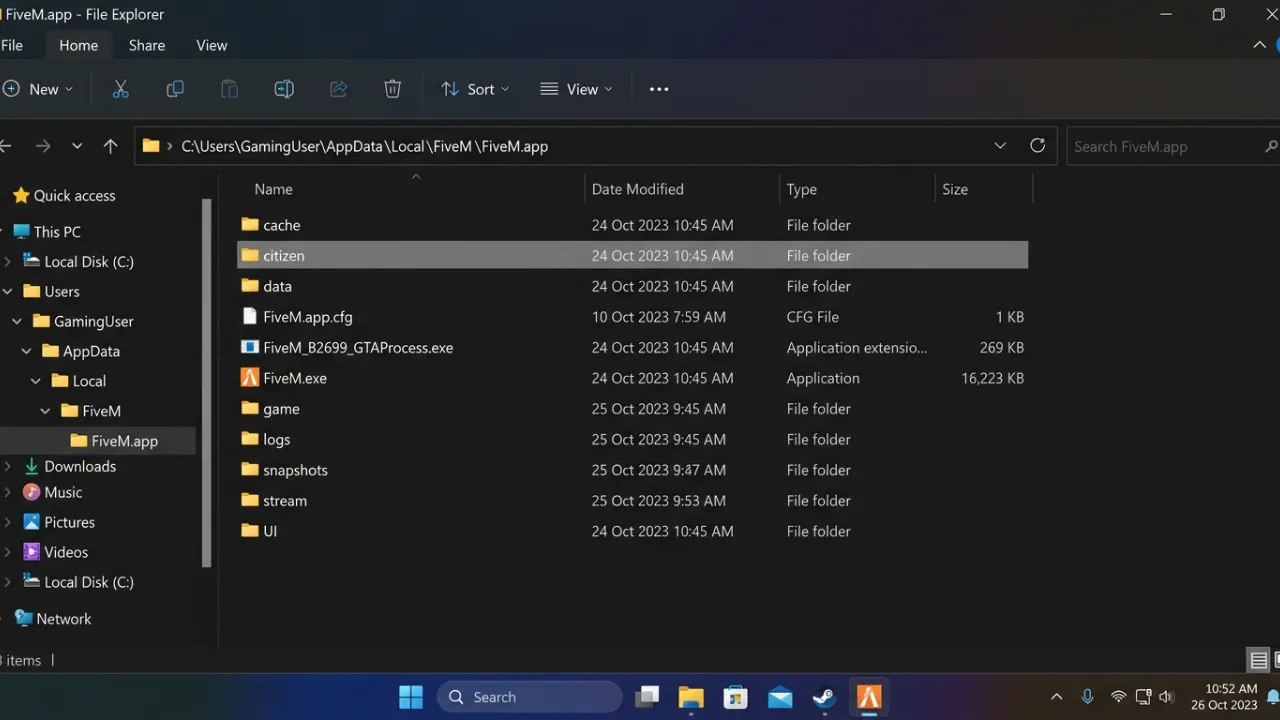Select the View ribbon tab
Screen dimensions: 1280x720
212,45
